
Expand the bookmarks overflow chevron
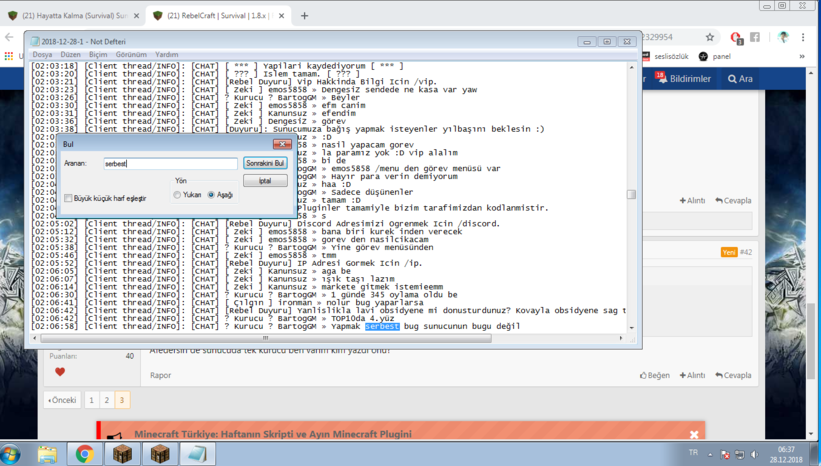pos(802,57)
